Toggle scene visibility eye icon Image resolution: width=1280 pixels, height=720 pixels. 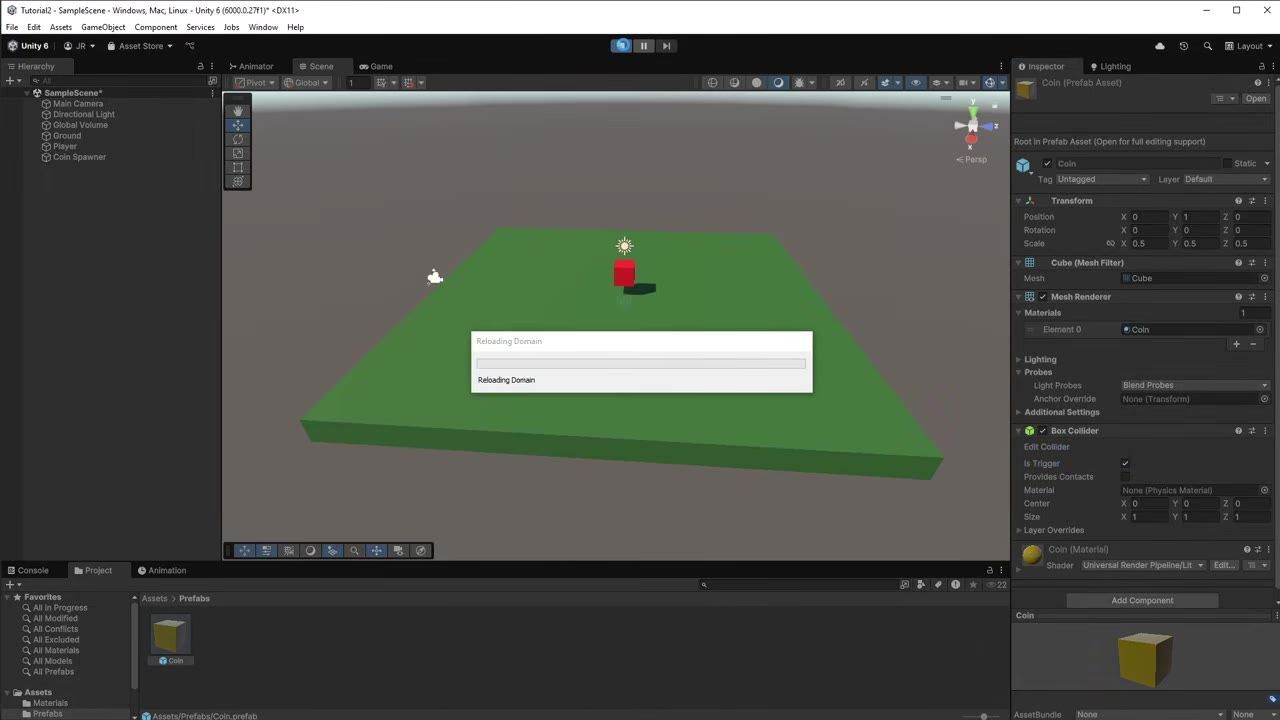915,82
